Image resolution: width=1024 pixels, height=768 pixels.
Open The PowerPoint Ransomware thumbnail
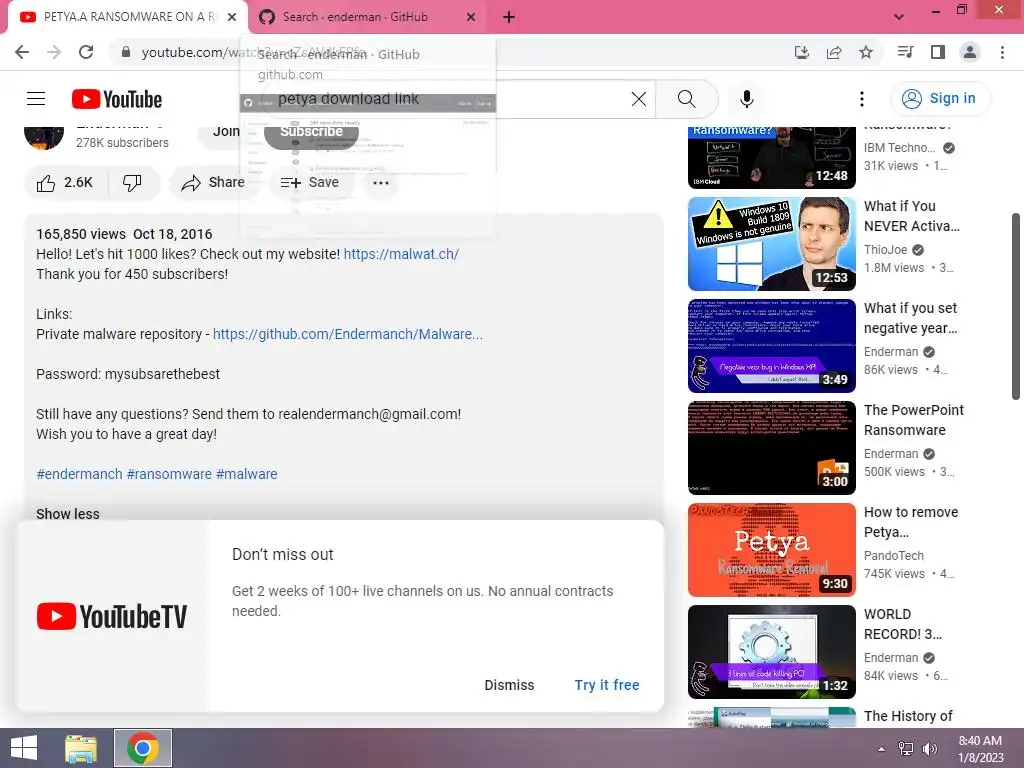[x=772, y=448]
